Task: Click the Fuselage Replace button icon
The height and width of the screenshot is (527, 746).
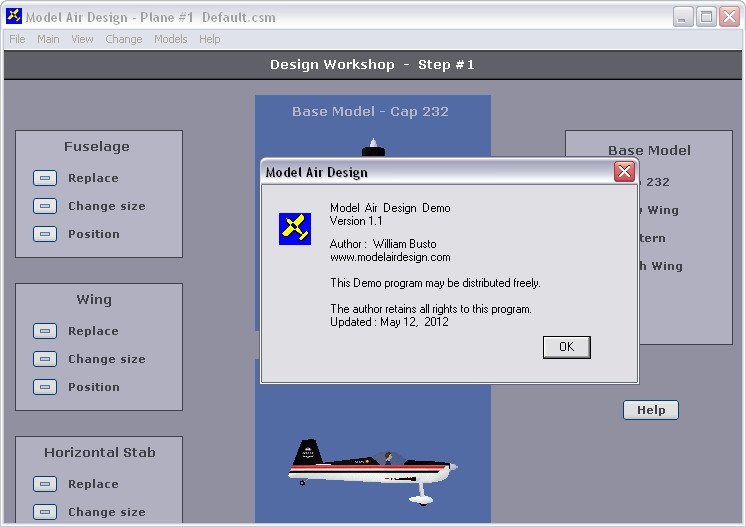Action: click(45, 178)
